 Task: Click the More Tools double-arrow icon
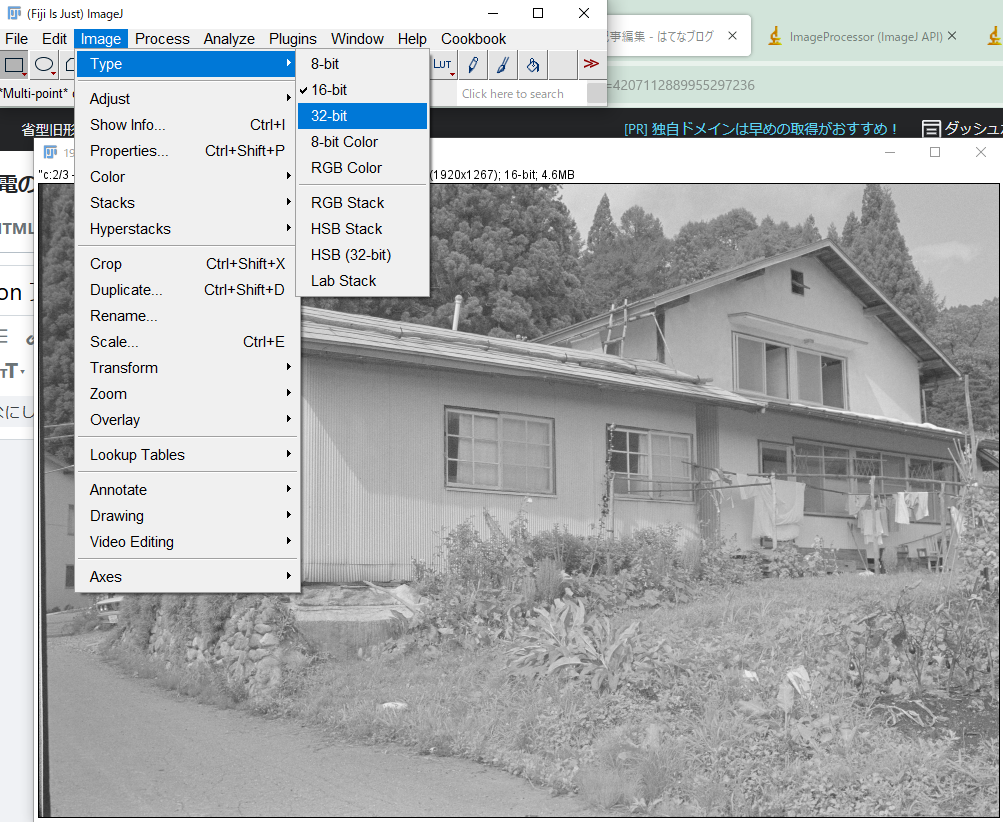590,64
